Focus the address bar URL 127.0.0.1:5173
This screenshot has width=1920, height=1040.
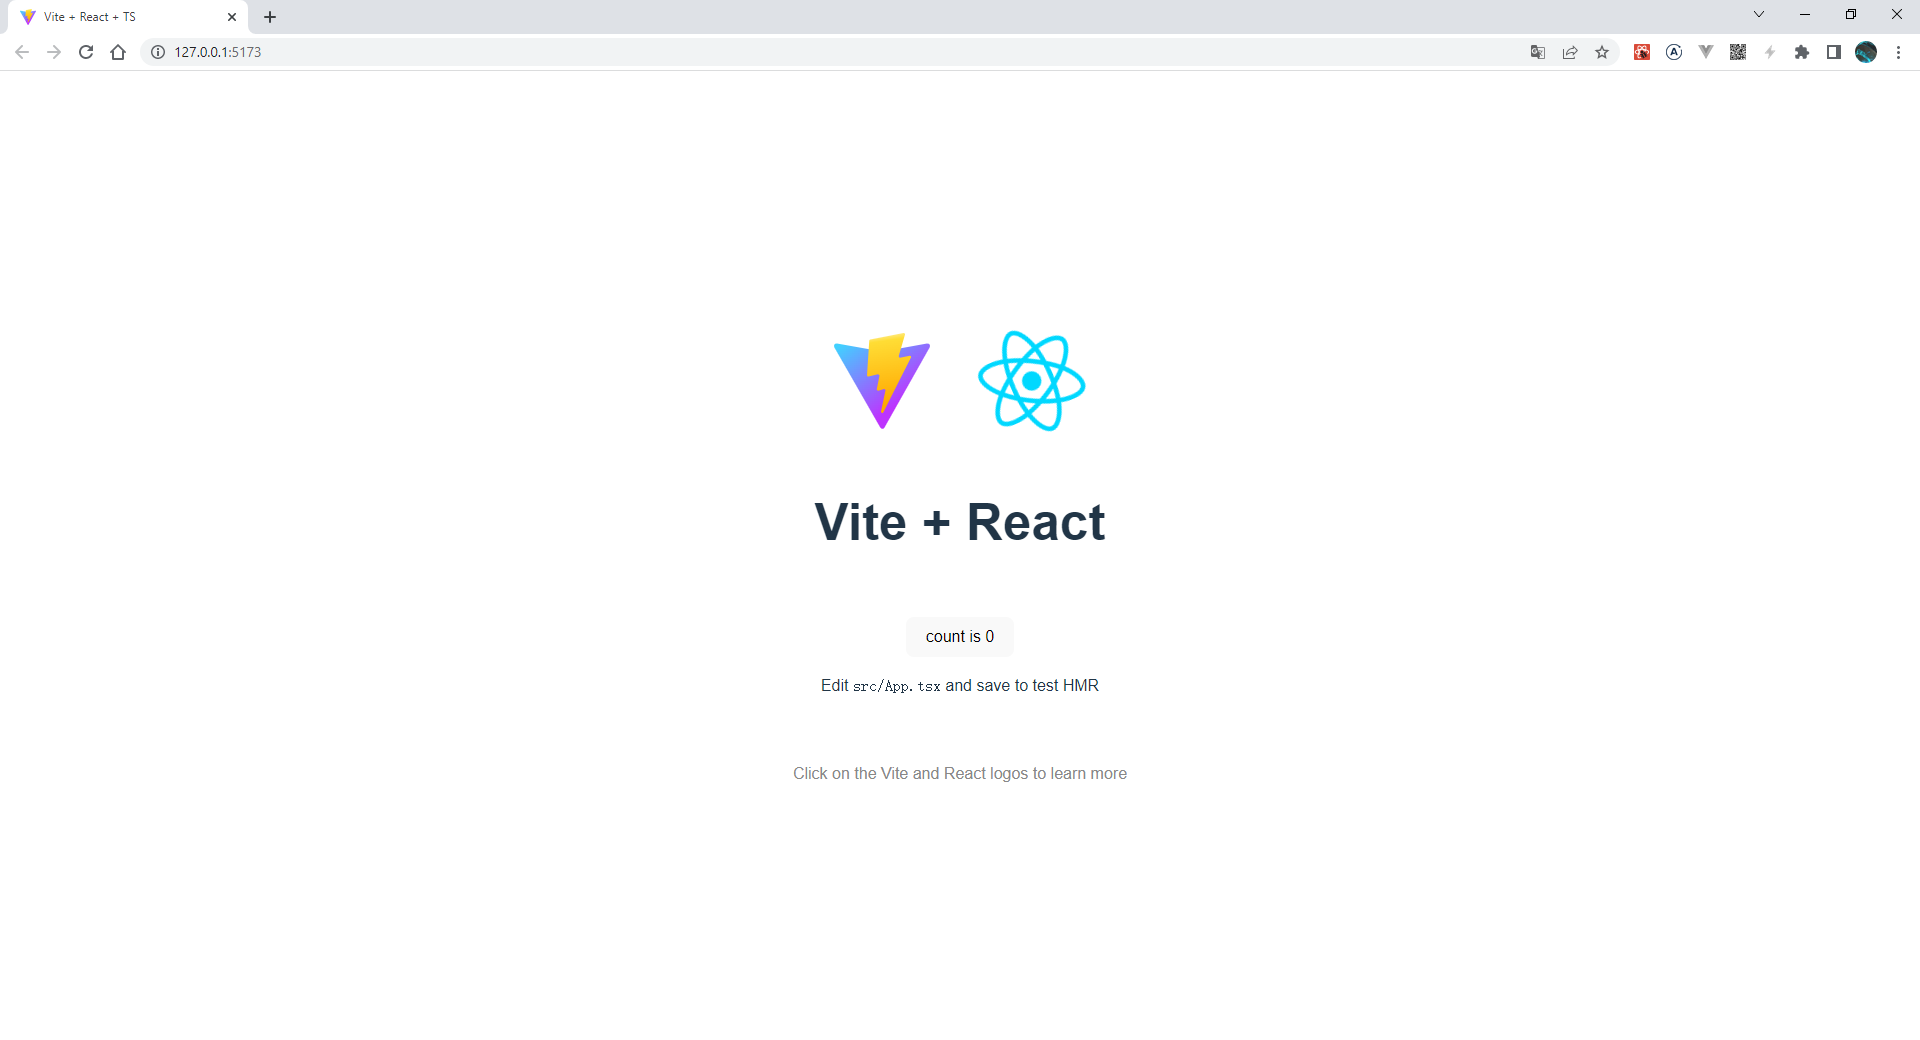coord(218,52)
